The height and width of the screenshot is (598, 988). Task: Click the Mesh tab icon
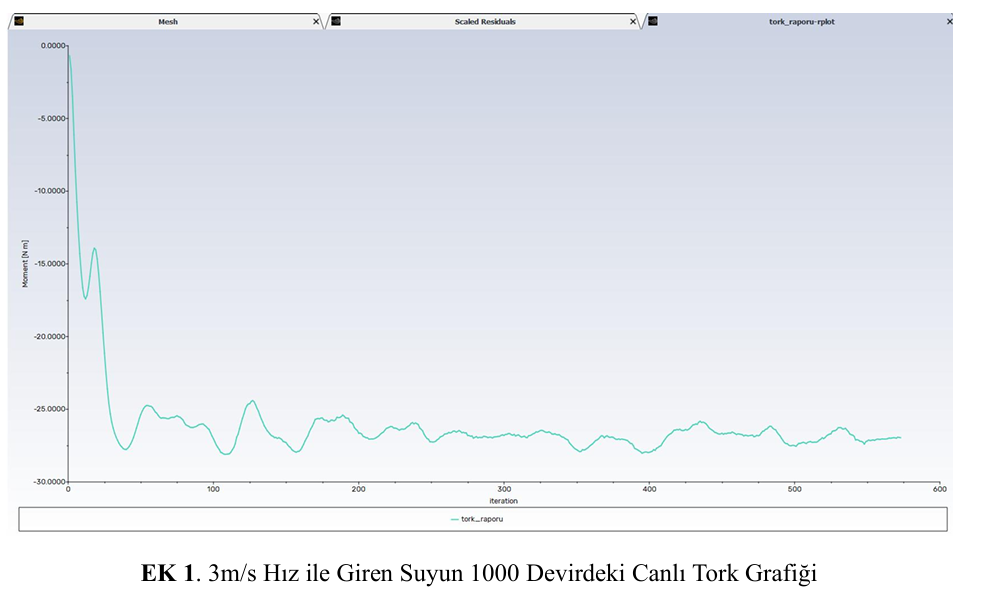pos(19,21)
